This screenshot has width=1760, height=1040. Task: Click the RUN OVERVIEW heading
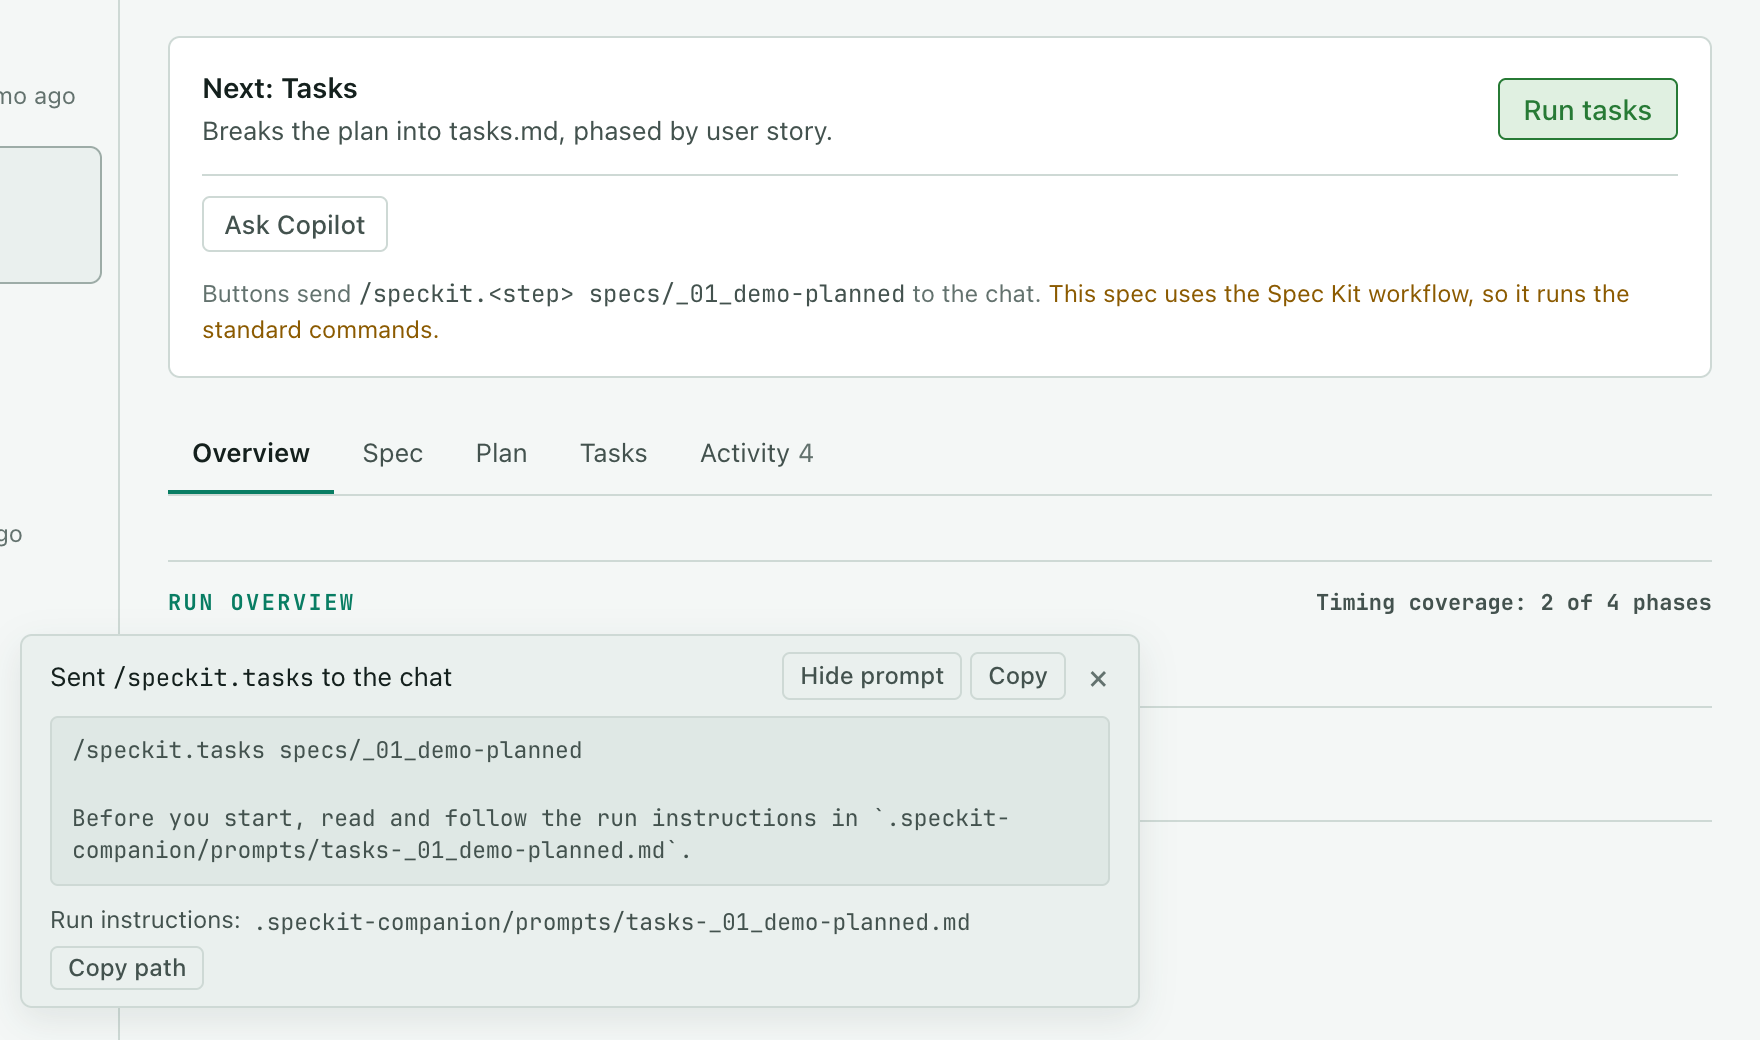(262, 602)
